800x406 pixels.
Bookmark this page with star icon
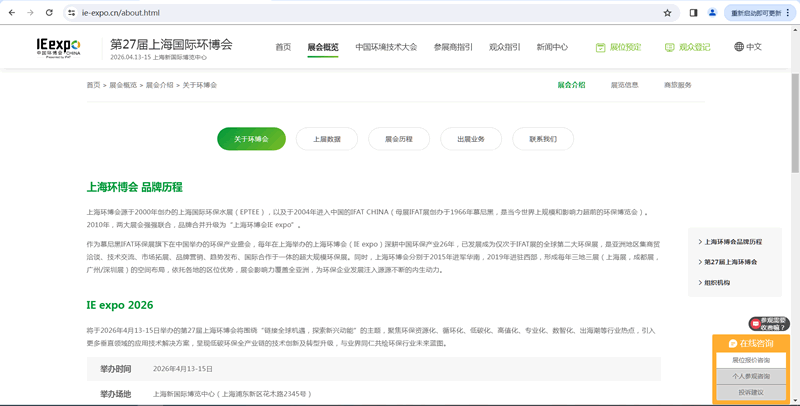point(667,13)
